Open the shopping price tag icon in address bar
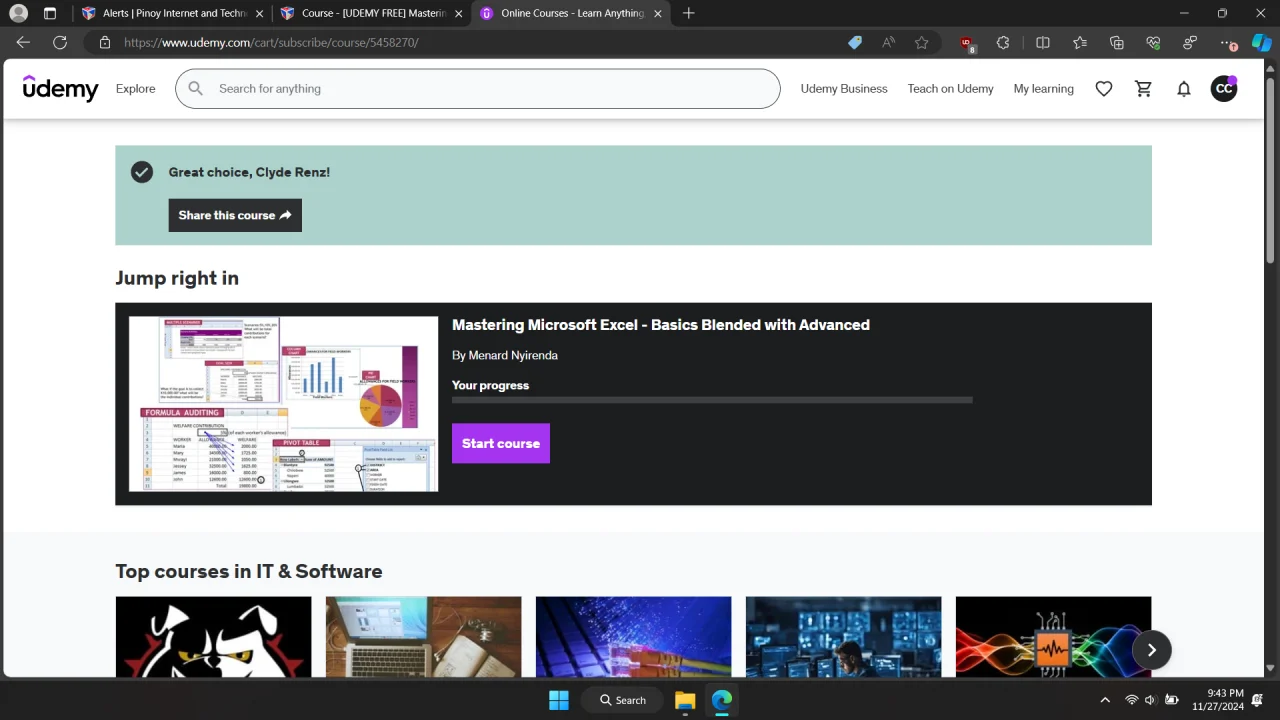This screenshot has width=1280, height=720. (855, 43)
